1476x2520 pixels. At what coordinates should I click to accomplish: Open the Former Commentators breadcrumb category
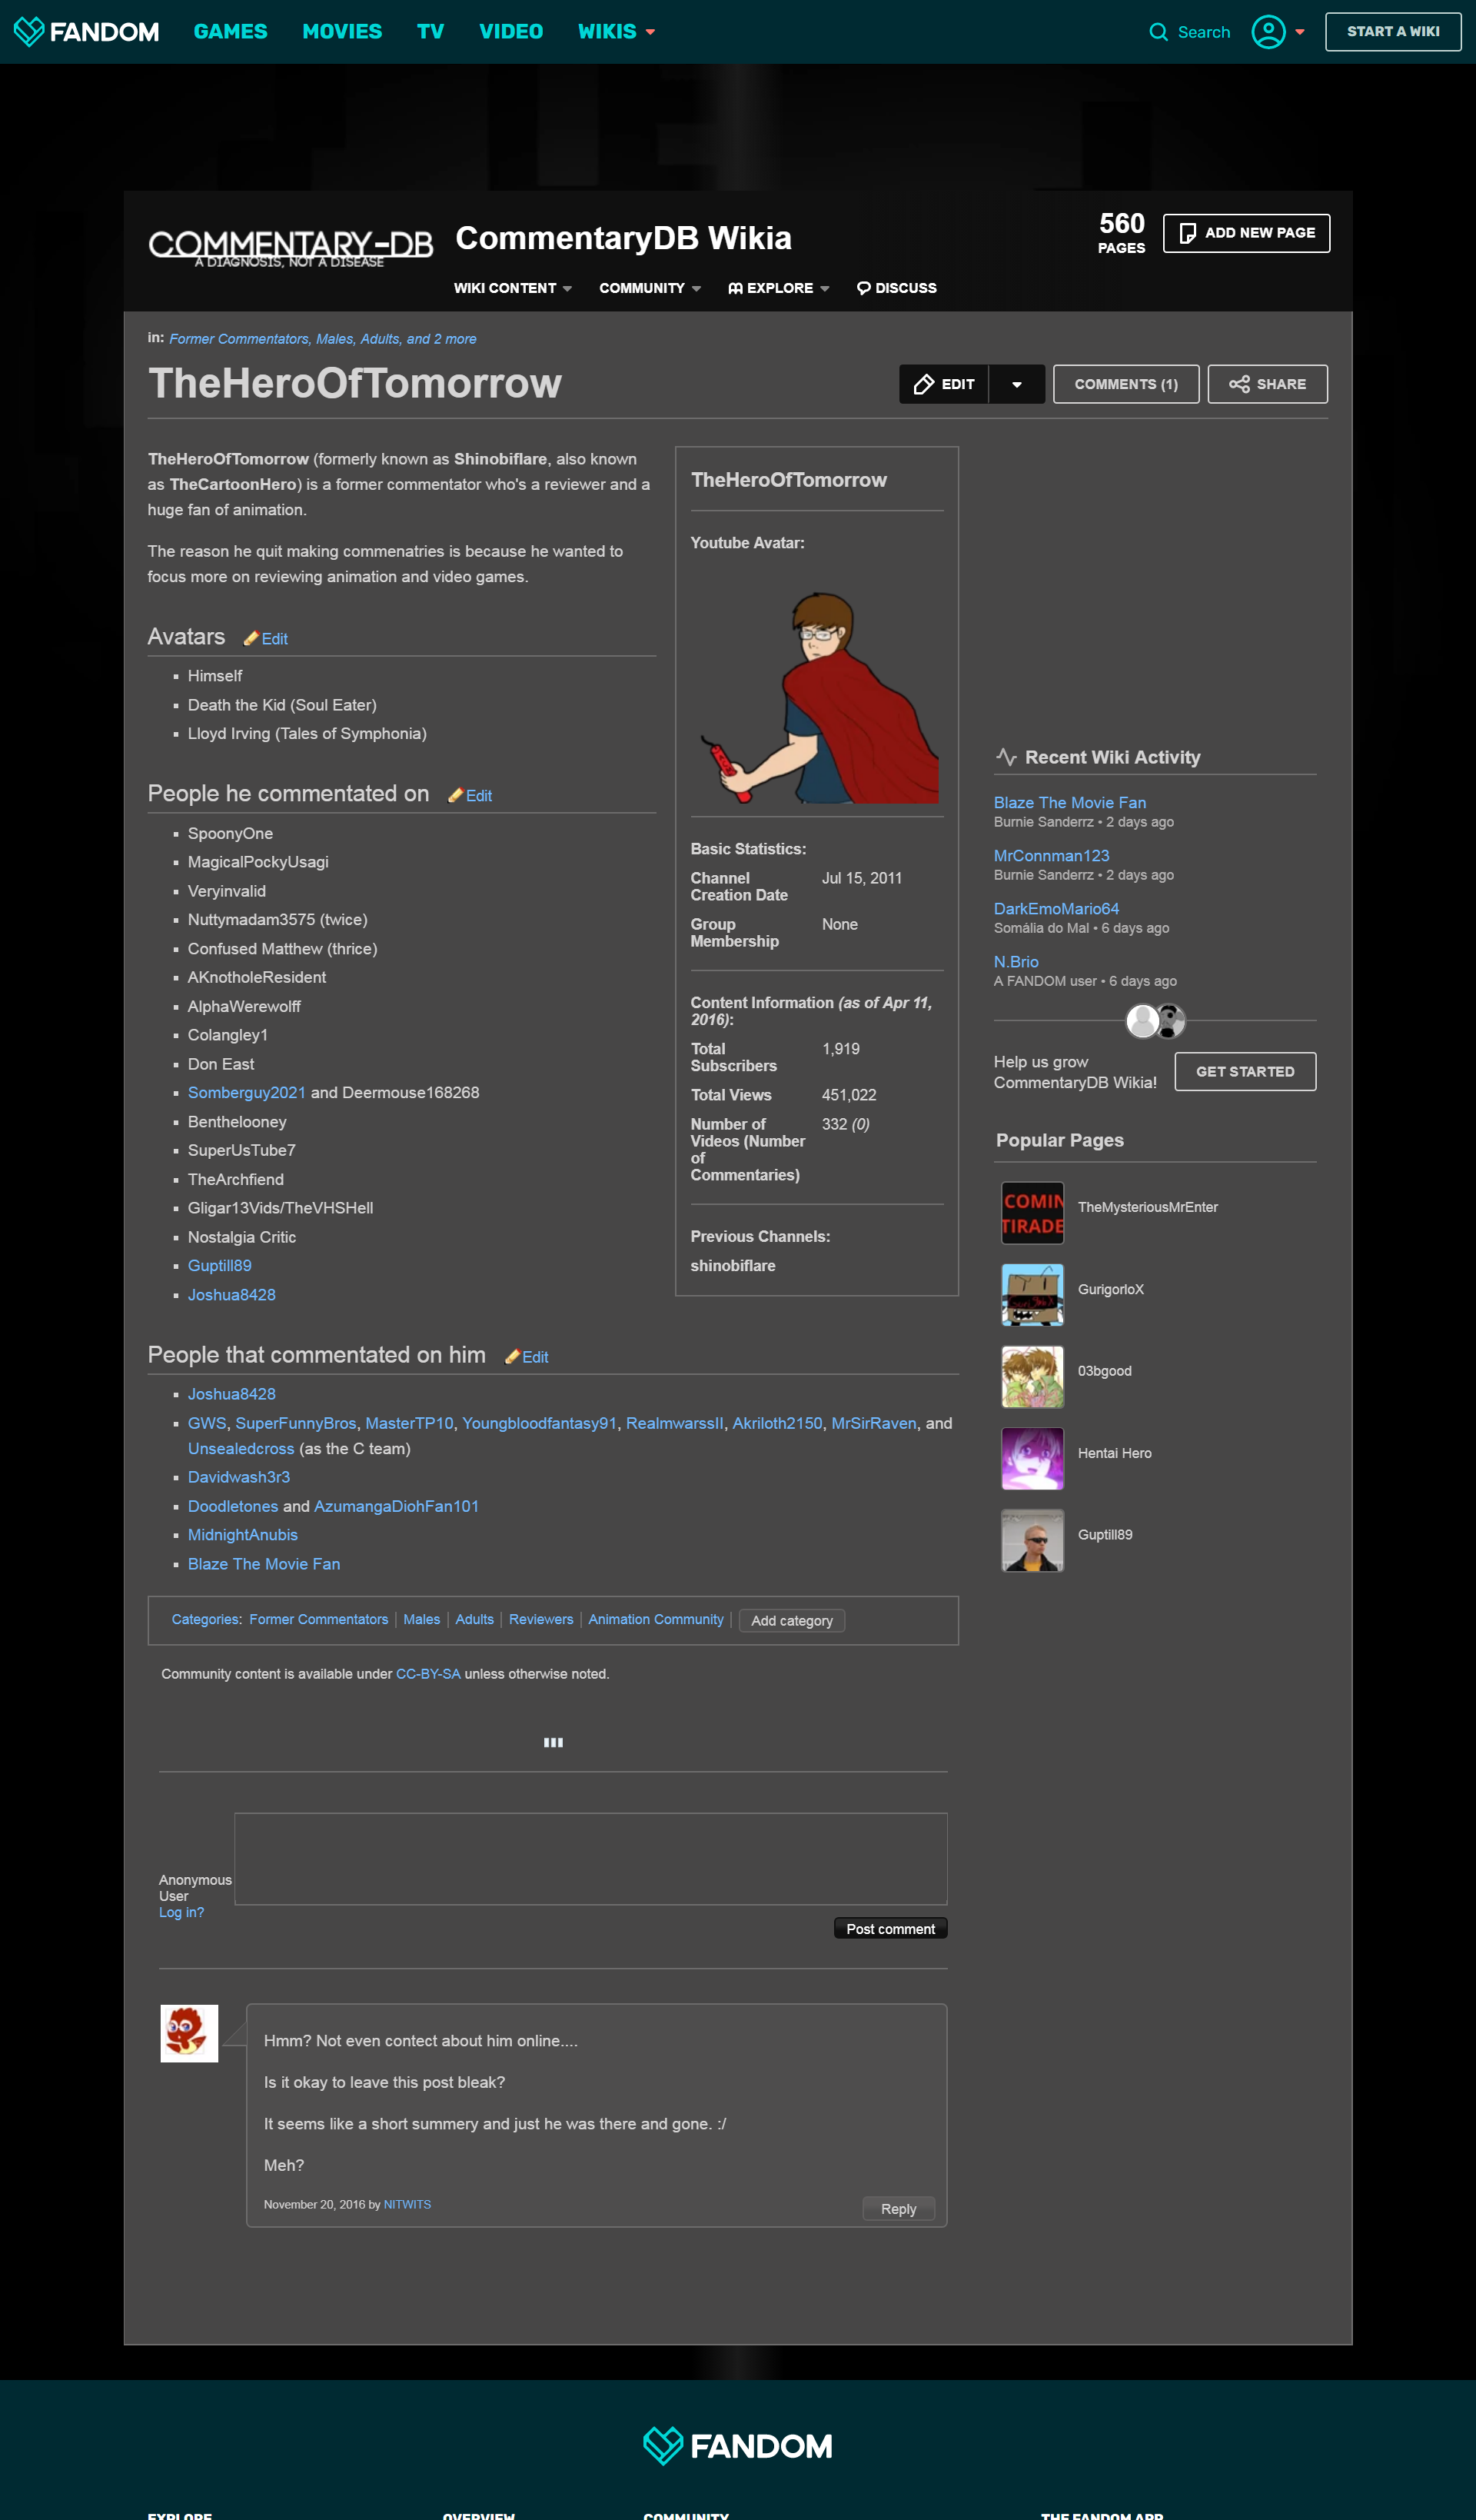pos(239,339)
